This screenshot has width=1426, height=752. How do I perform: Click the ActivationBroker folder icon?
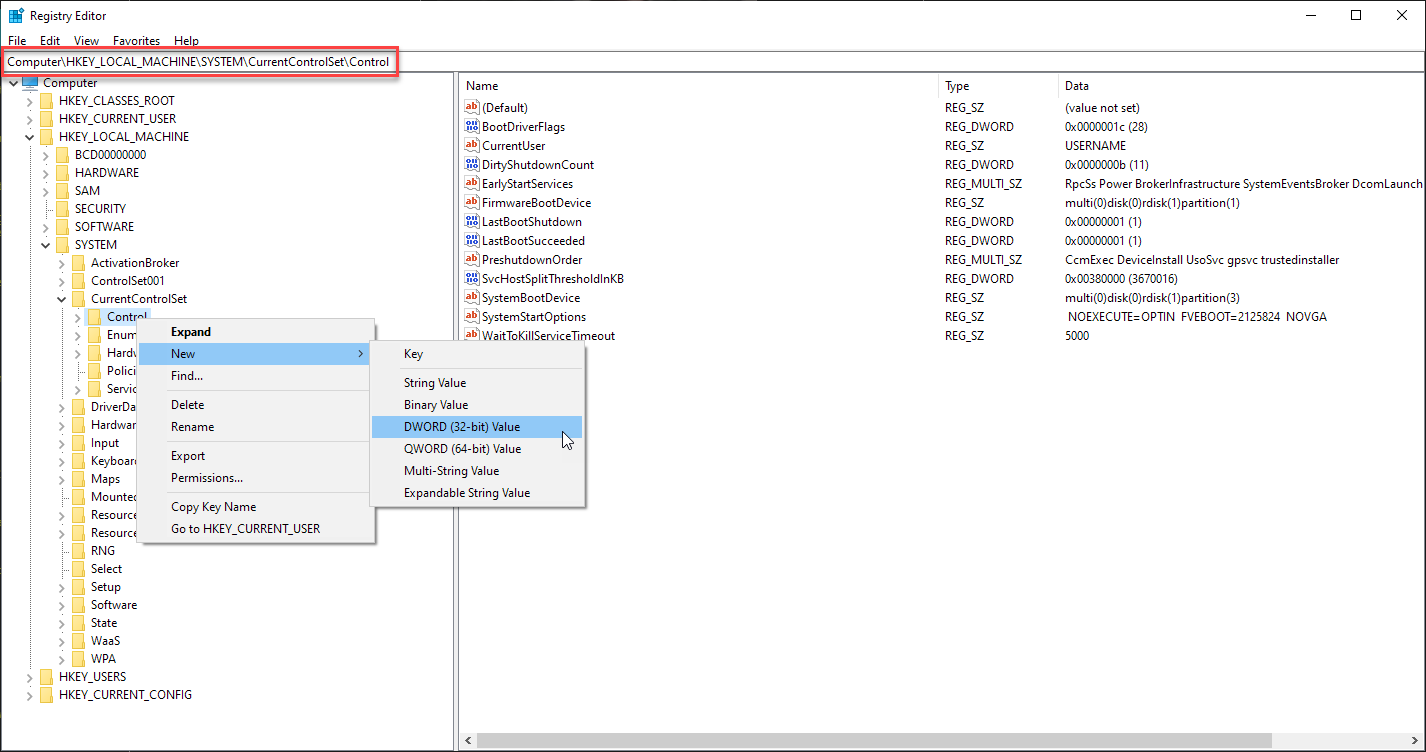pos(78,262)
